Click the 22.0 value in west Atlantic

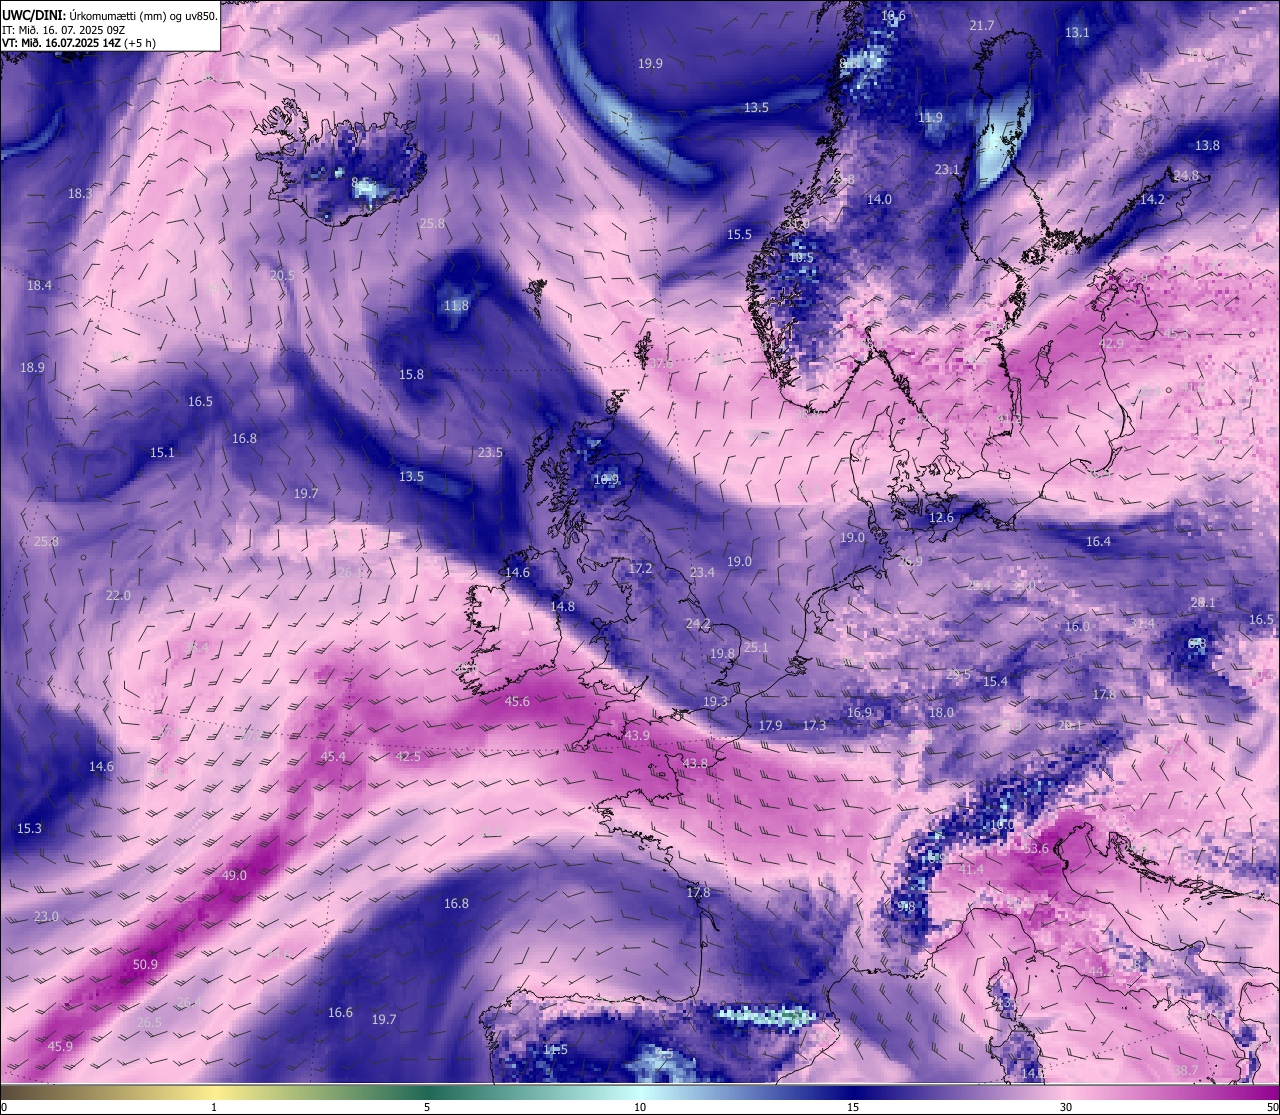coord(118,595)
